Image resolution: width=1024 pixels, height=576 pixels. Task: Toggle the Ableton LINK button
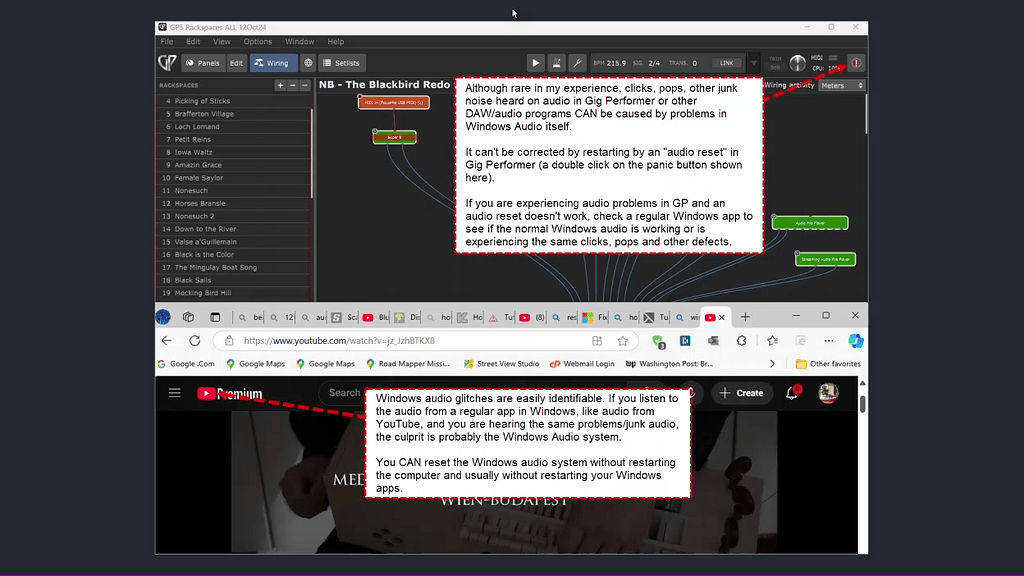pyautogui.click(x=727, y=63)
